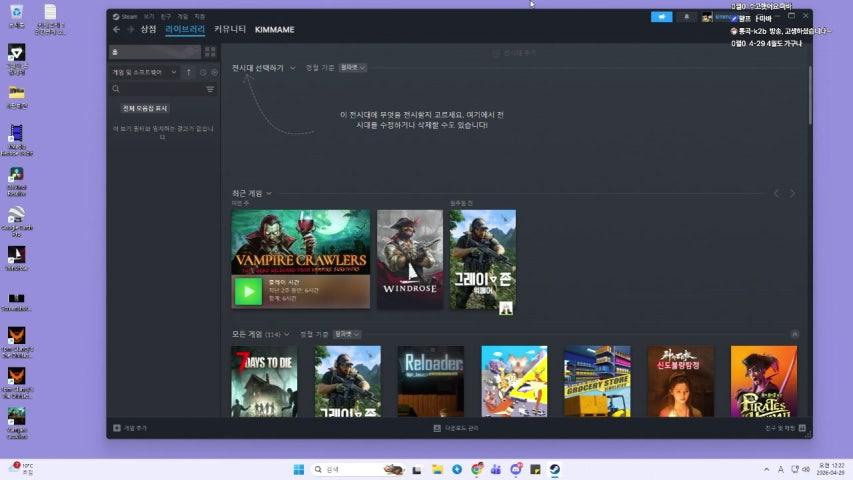Click the recent activity clock icon in sidebar
853x480 pixels.
(203, 72)
